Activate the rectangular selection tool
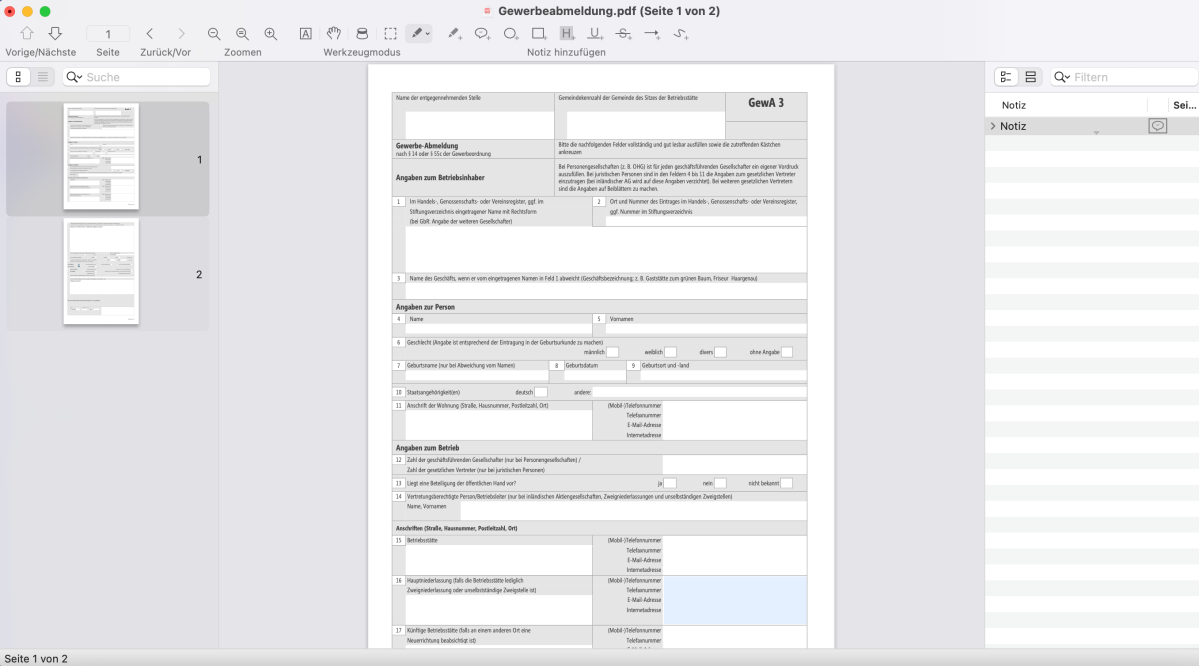 click(390, 33)
